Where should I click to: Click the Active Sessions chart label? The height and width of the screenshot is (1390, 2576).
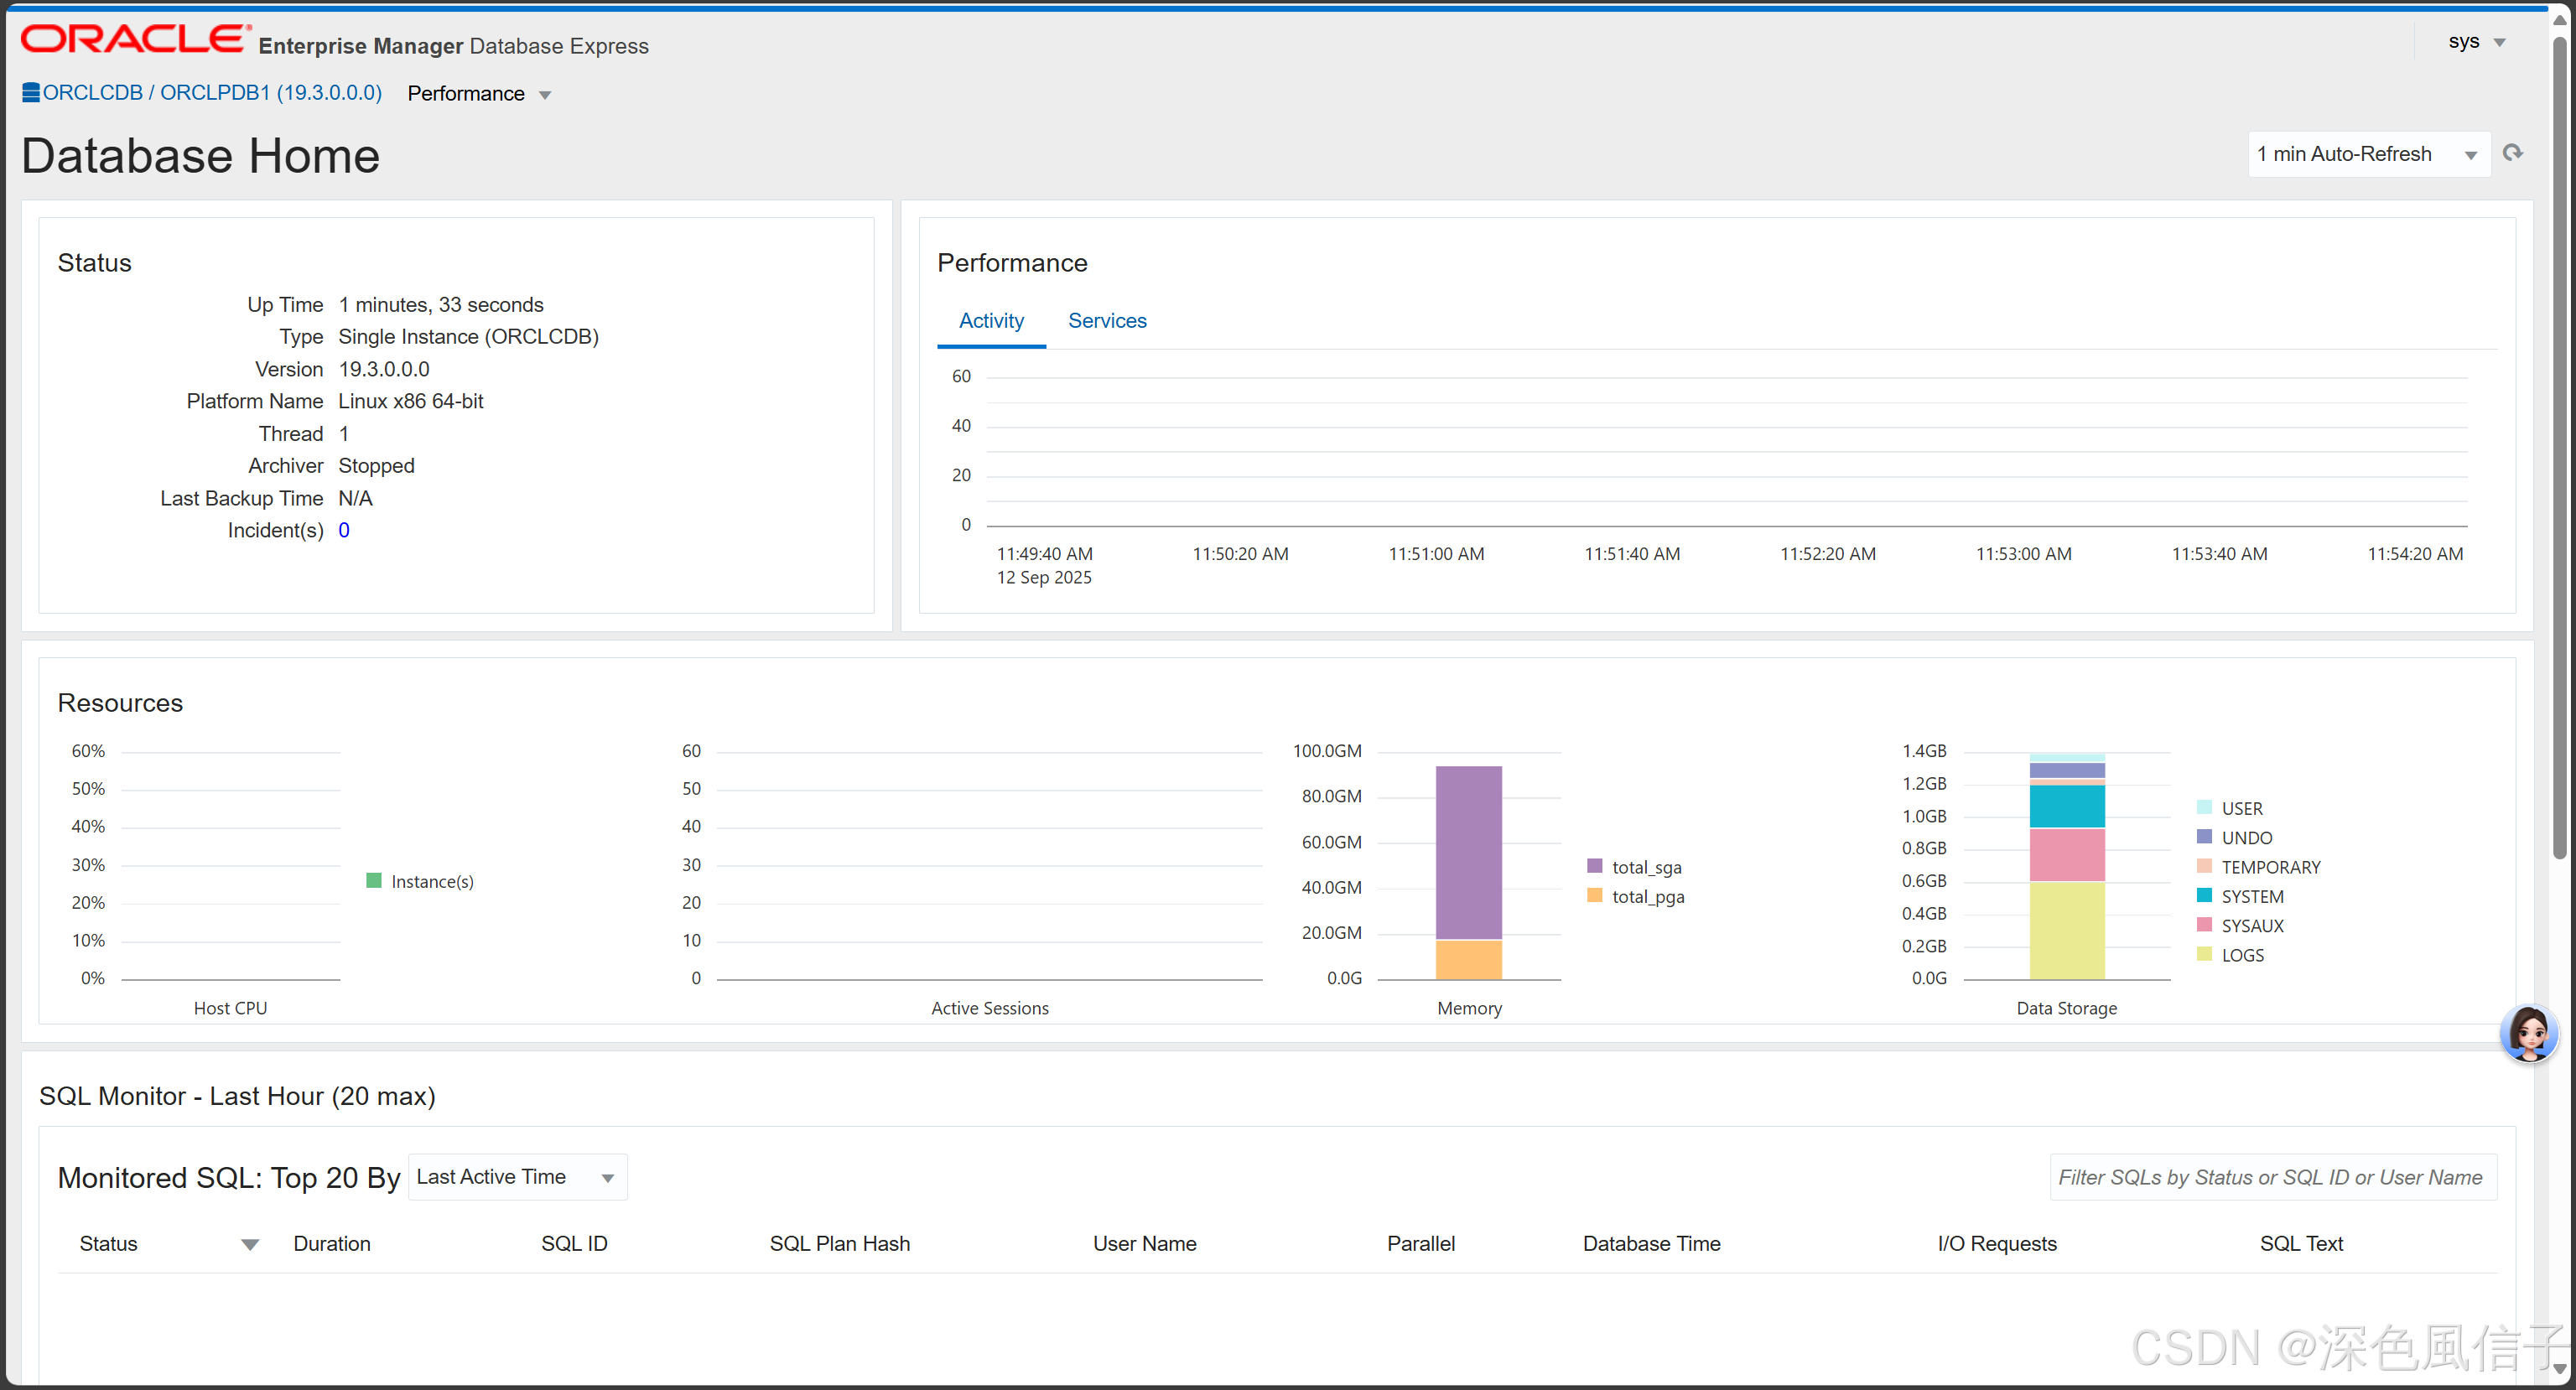pyautogui.click(x=989, y=1008)
